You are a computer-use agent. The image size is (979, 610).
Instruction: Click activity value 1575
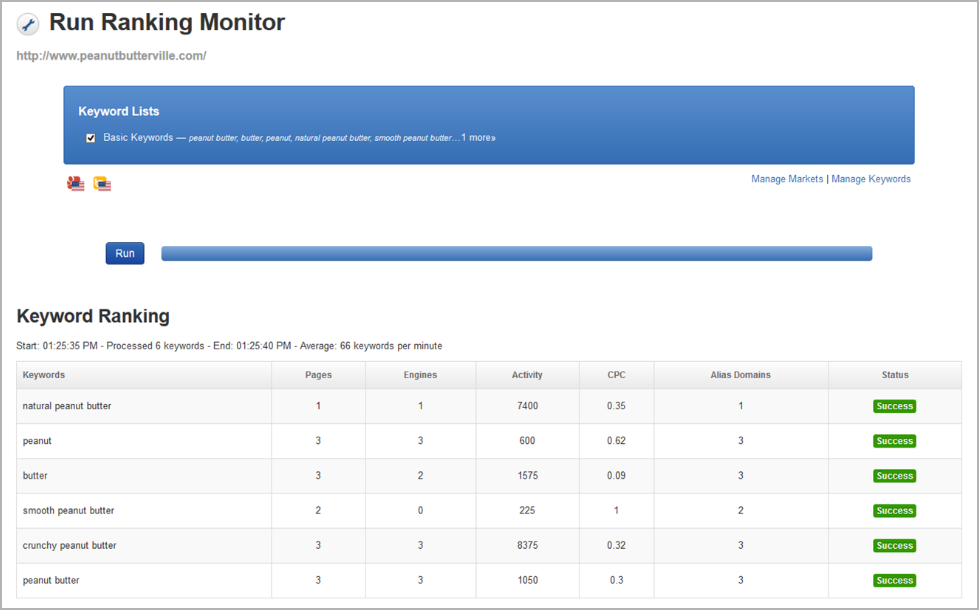[x=527, y=476]
